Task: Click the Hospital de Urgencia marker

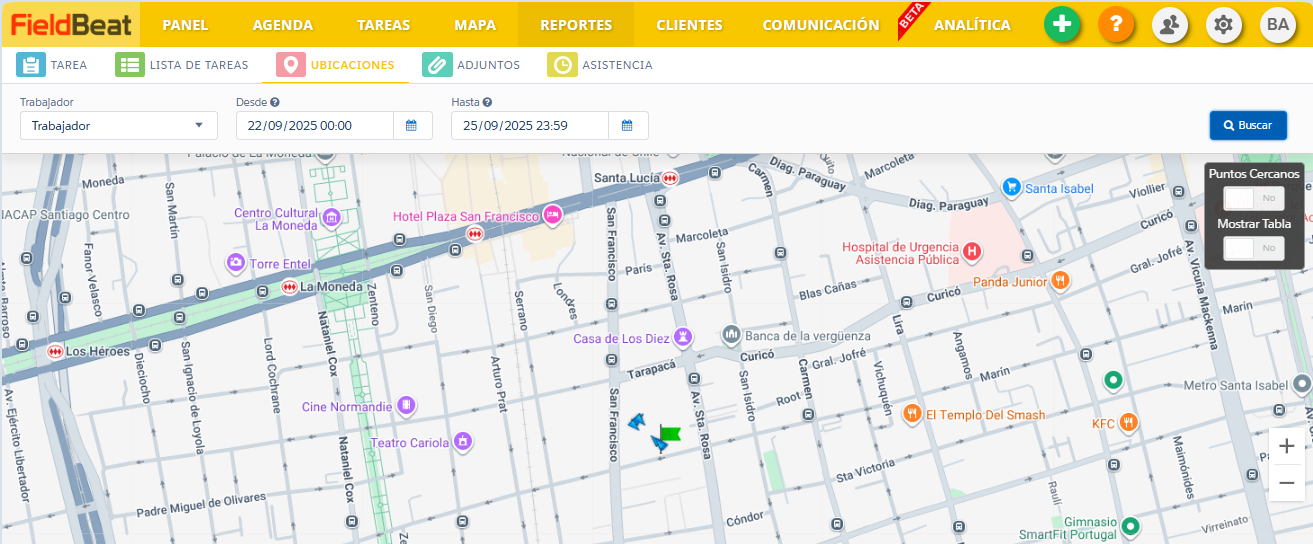Action: [x=971, y=251]
